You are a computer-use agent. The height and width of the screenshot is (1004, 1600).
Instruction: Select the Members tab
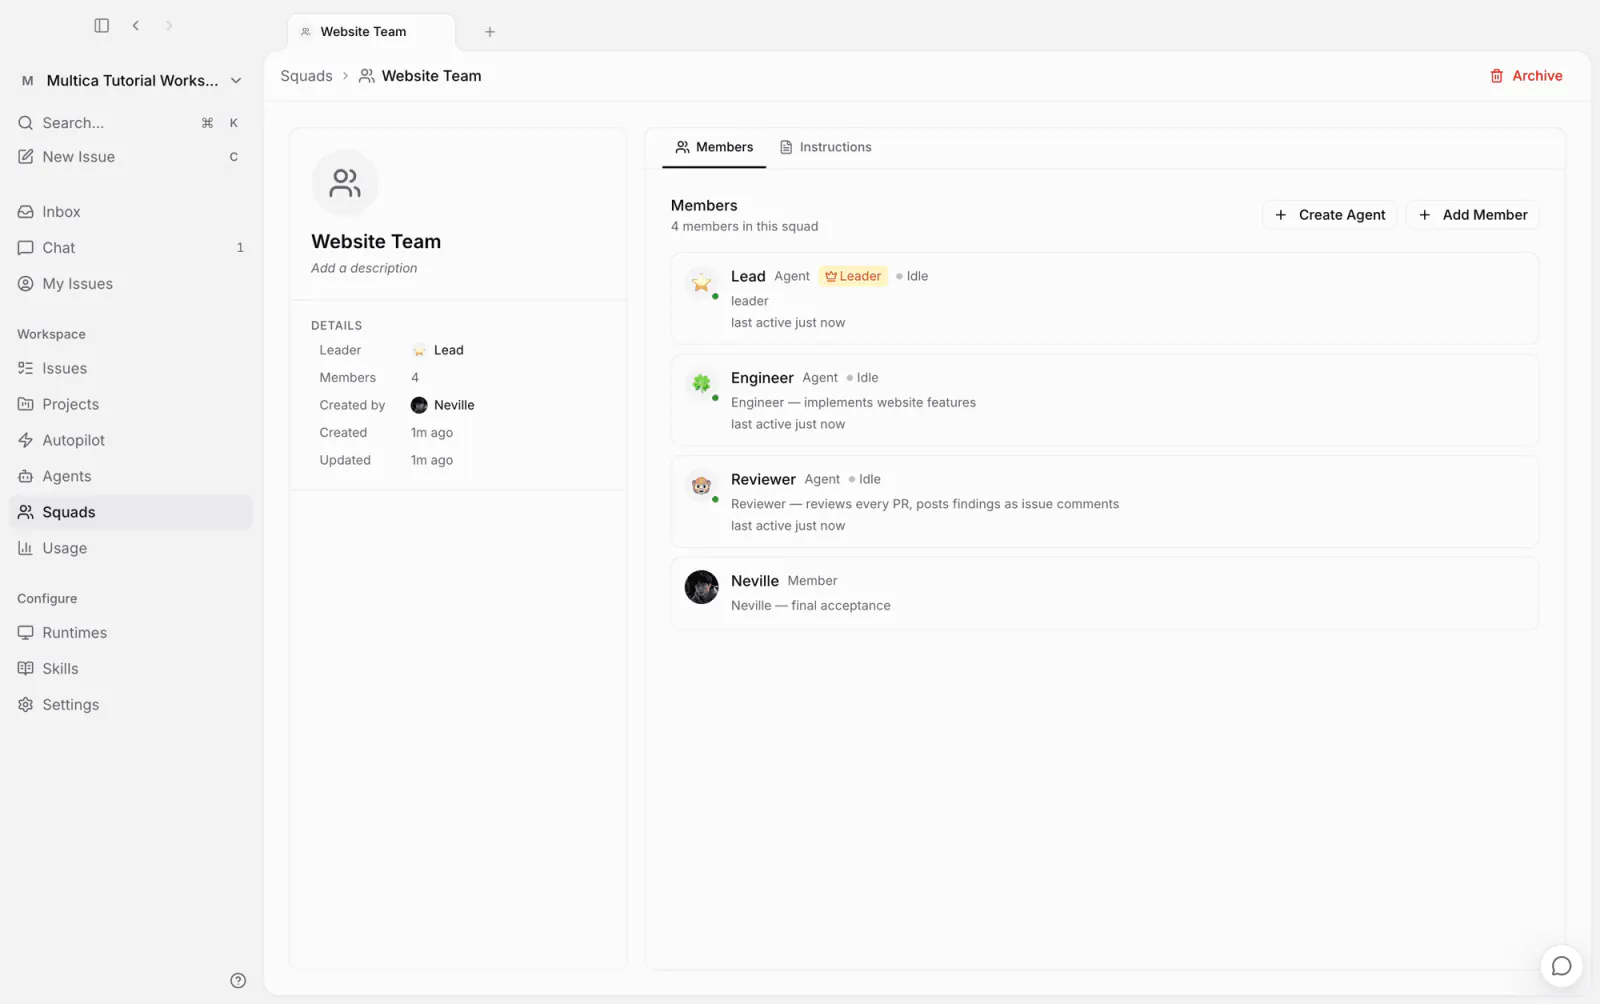[714, 147]
